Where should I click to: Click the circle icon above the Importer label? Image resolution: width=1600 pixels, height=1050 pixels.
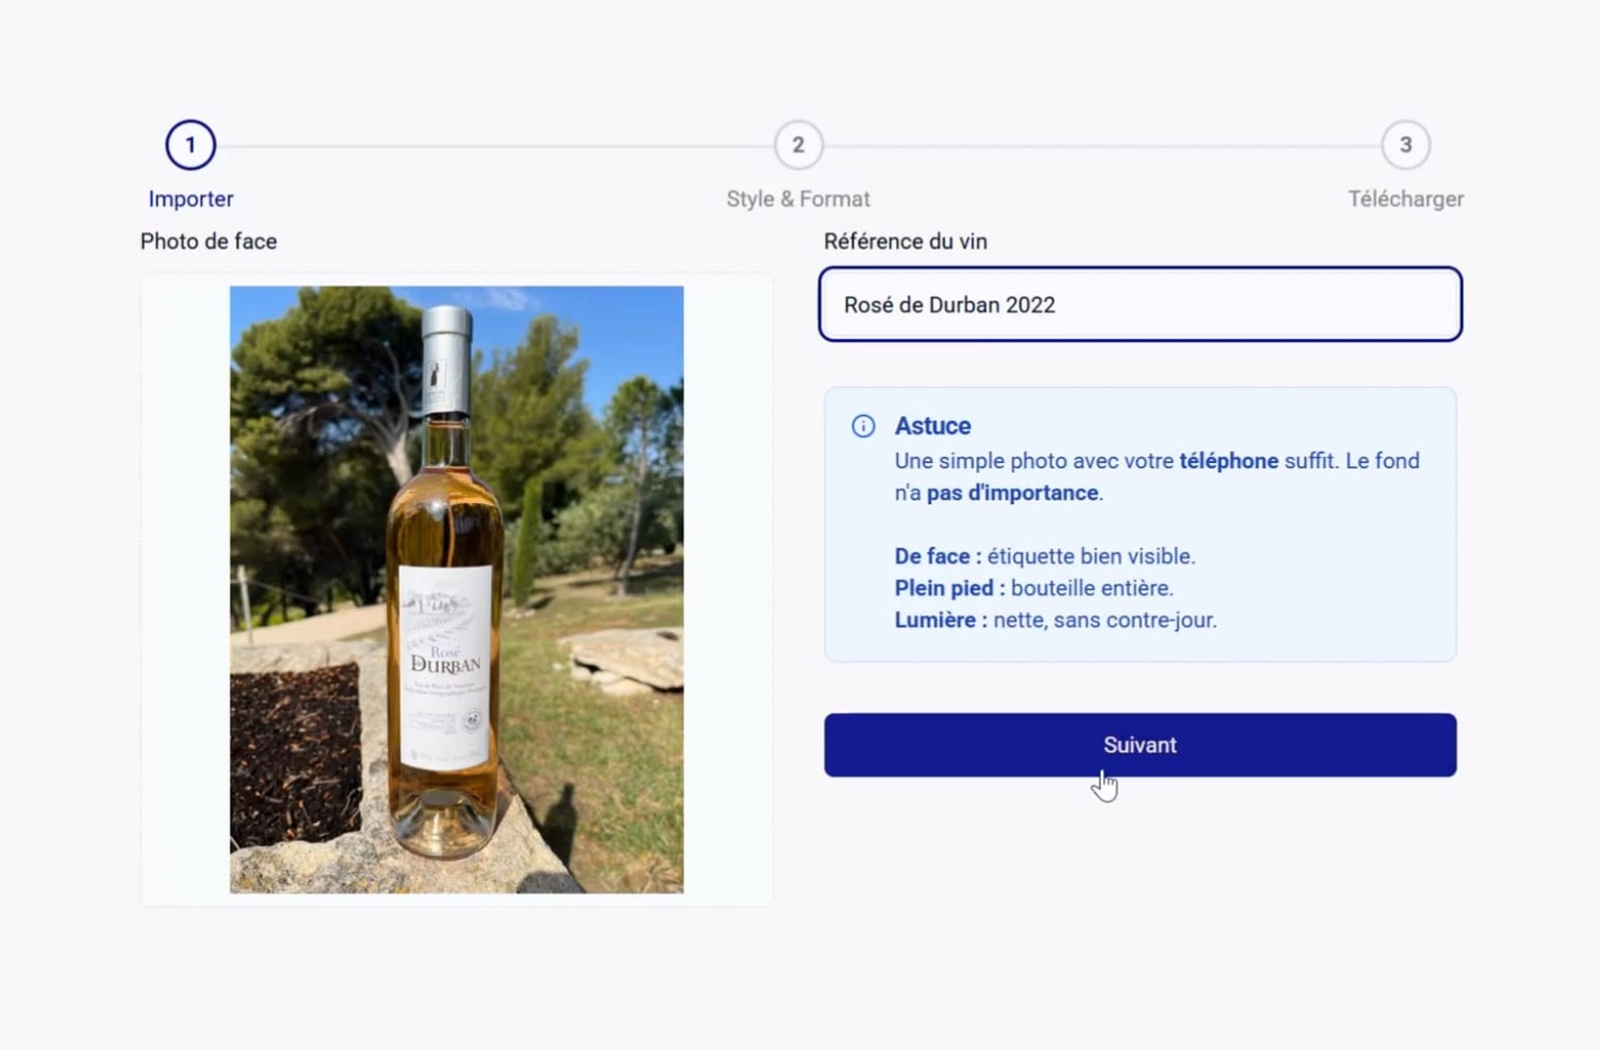pyautogui.click(x=190, y=143)
